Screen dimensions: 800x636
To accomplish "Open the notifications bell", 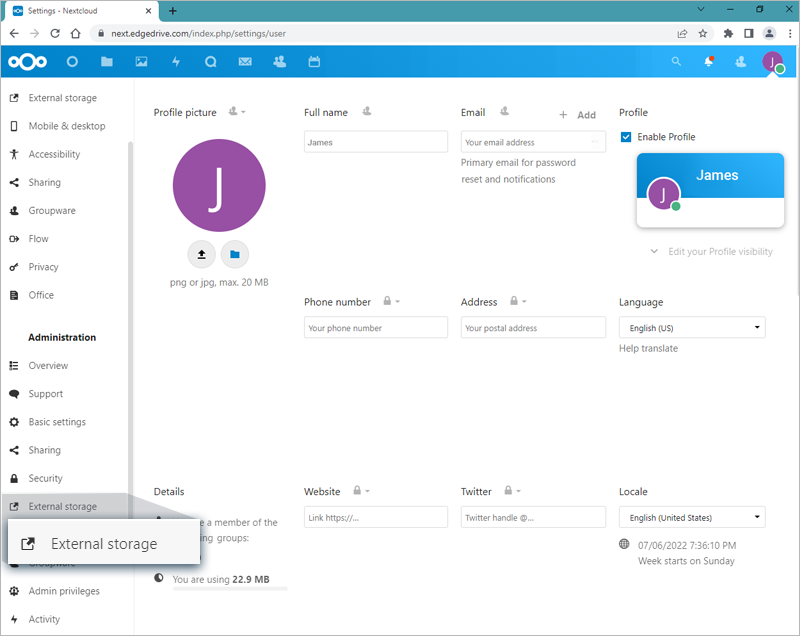I will point(709,62).
